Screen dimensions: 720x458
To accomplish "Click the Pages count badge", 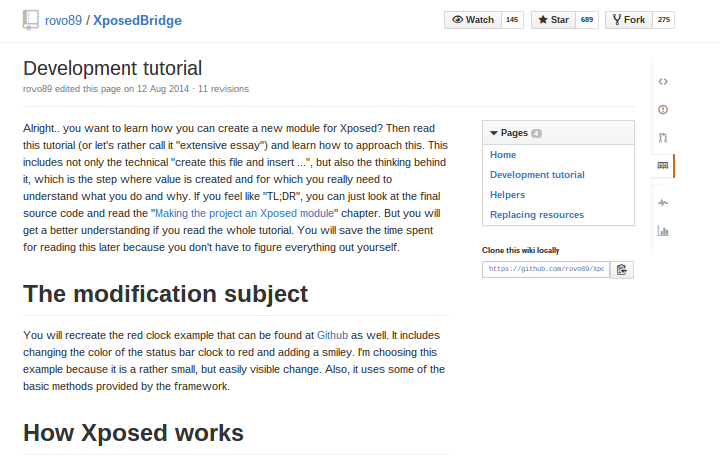I will click(x=536, y=133).
